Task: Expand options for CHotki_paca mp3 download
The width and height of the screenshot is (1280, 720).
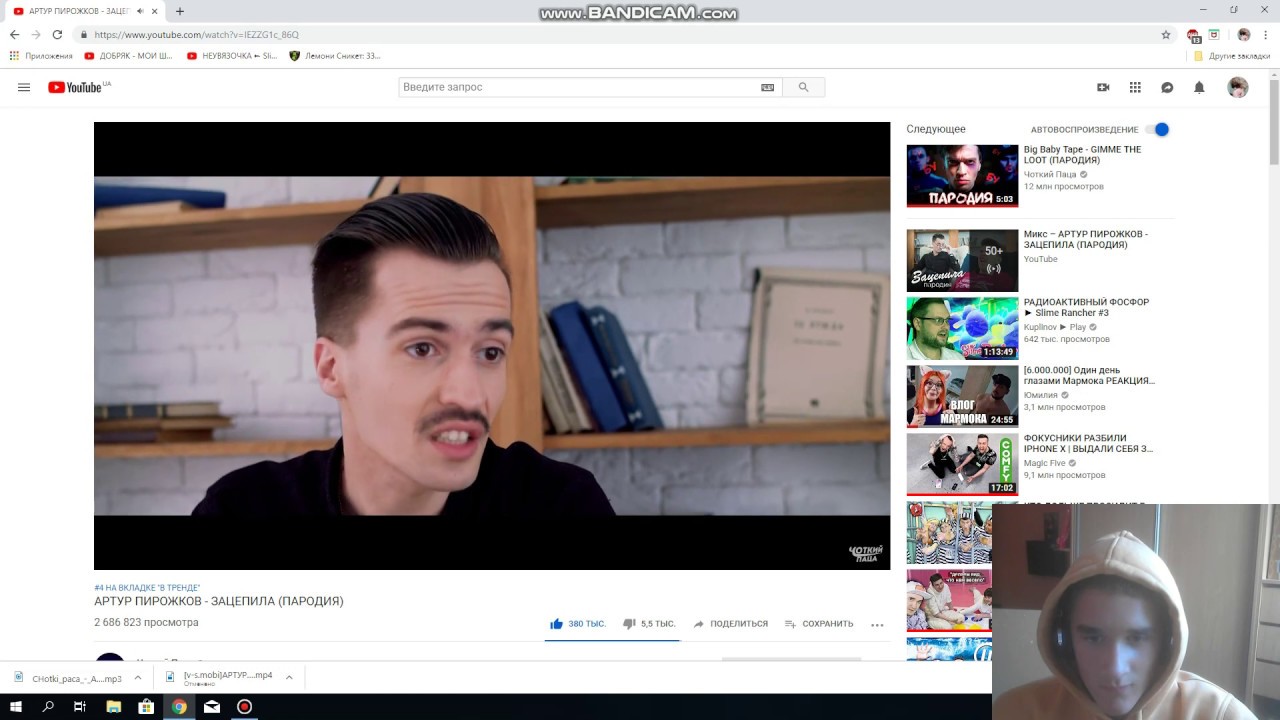Action: (138, 677)
